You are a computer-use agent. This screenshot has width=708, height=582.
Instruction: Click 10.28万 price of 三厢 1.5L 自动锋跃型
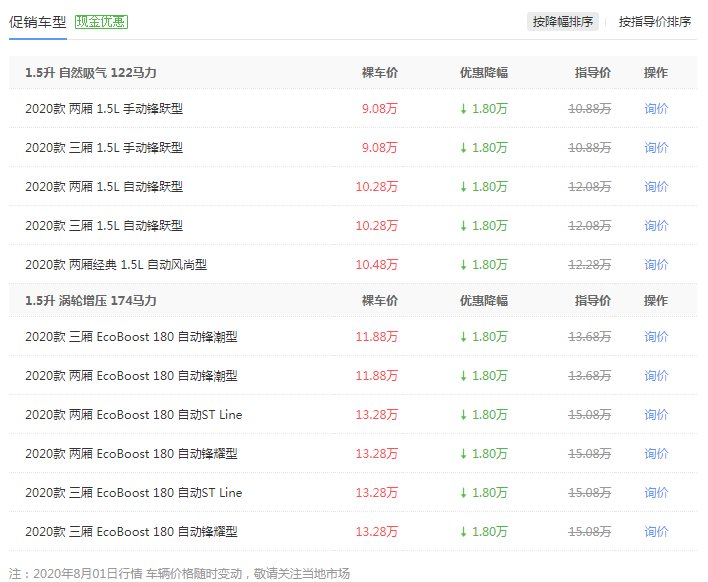tap(377, 225)
